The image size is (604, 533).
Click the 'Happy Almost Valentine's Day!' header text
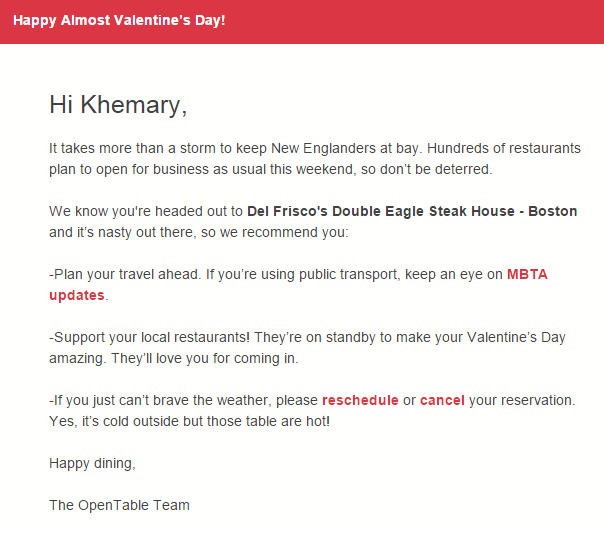(x=119, y=20)
